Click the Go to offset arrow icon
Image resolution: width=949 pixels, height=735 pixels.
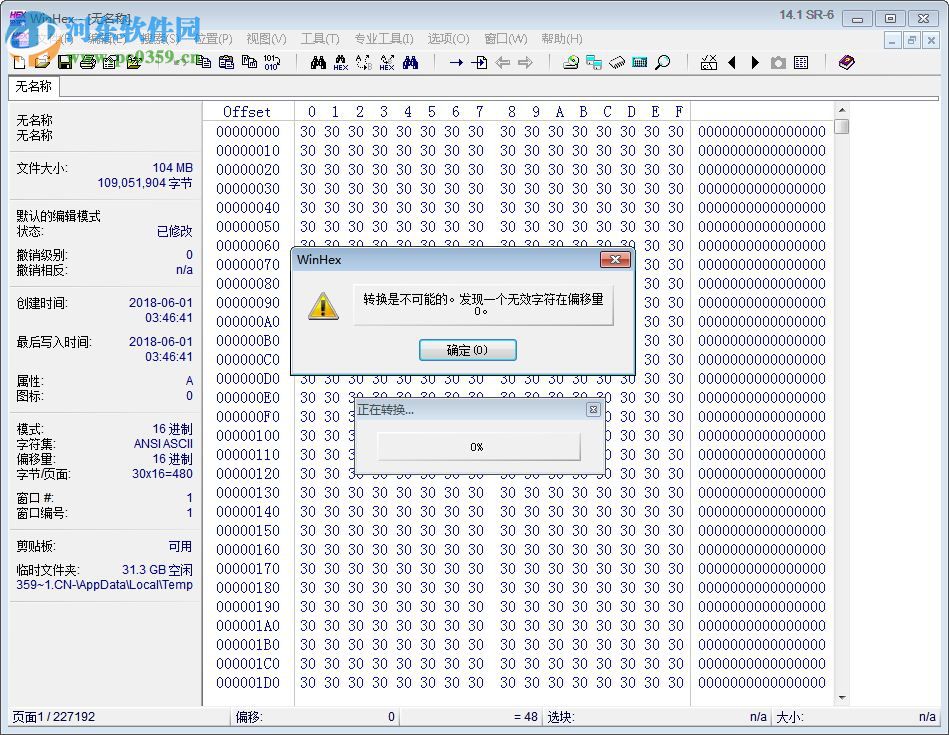click(456, 62)
